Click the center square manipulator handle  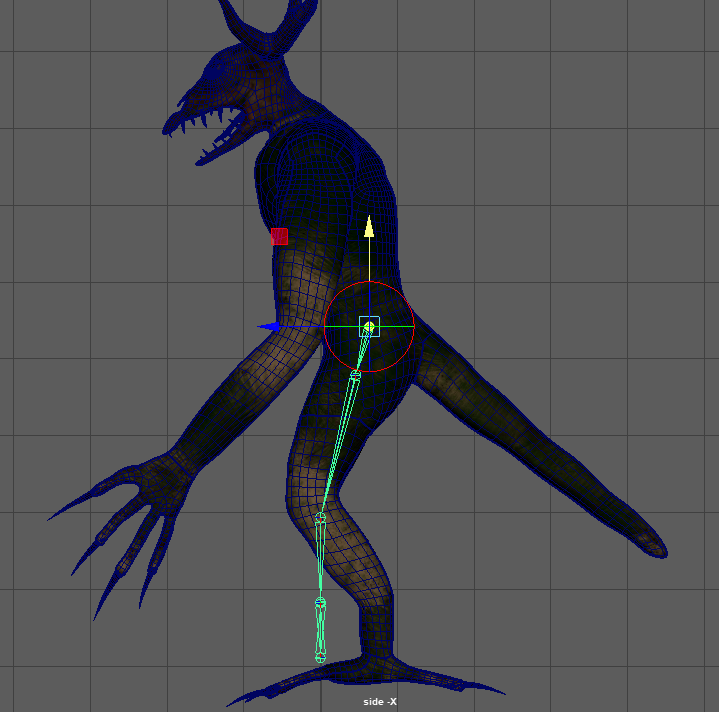click(x=369, y=326)
